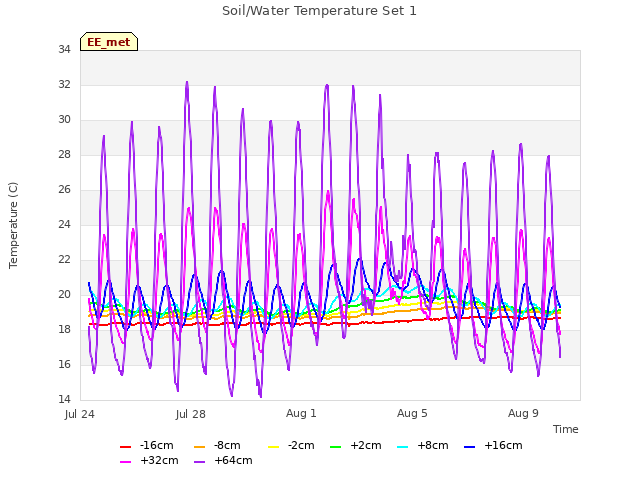Click the 22 y-axis tick label
Screen dimensions: 640x480
(64, 260)
